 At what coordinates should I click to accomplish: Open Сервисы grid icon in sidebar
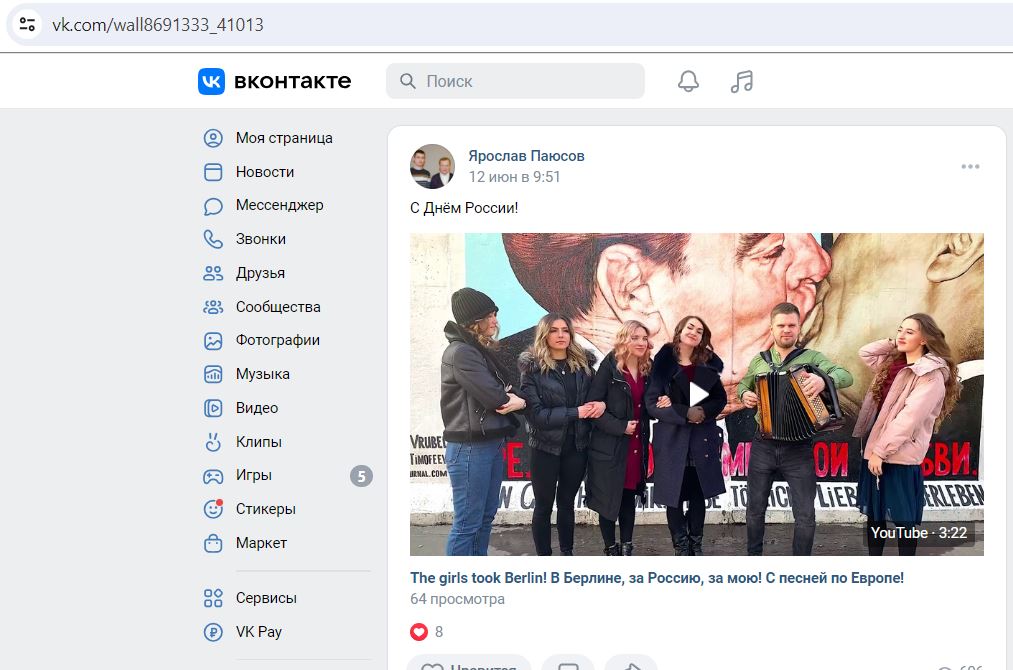tap(213, 598)
